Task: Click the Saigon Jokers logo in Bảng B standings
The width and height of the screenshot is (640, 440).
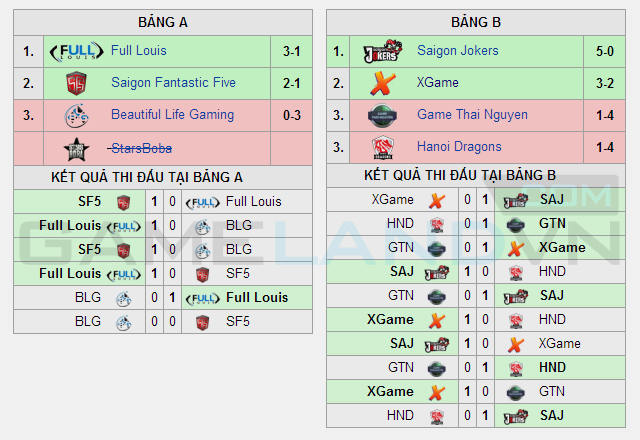Action: point(383,51)
